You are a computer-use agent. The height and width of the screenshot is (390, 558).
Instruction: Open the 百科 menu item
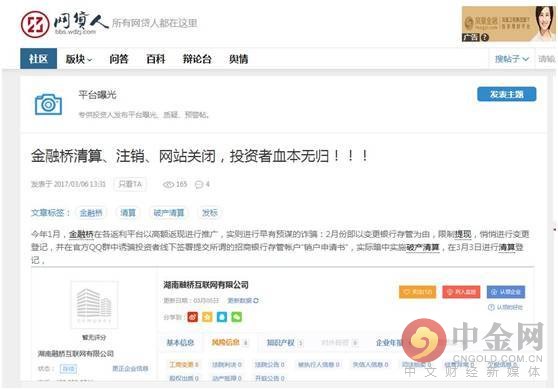point(156,59)
